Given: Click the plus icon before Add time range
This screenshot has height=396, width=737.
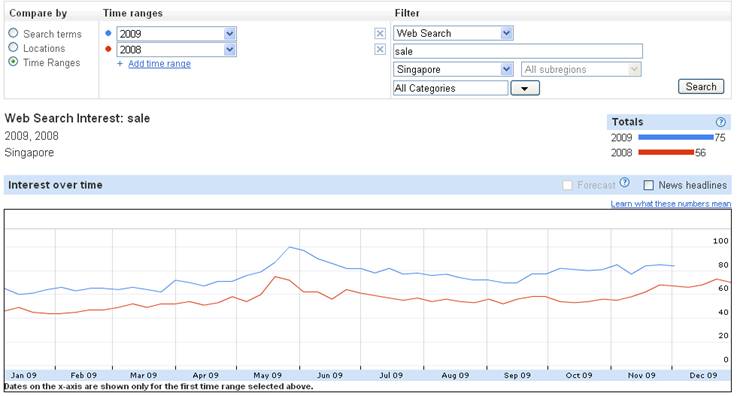Looking at the screenshot, I should click(x=120, y=63).
